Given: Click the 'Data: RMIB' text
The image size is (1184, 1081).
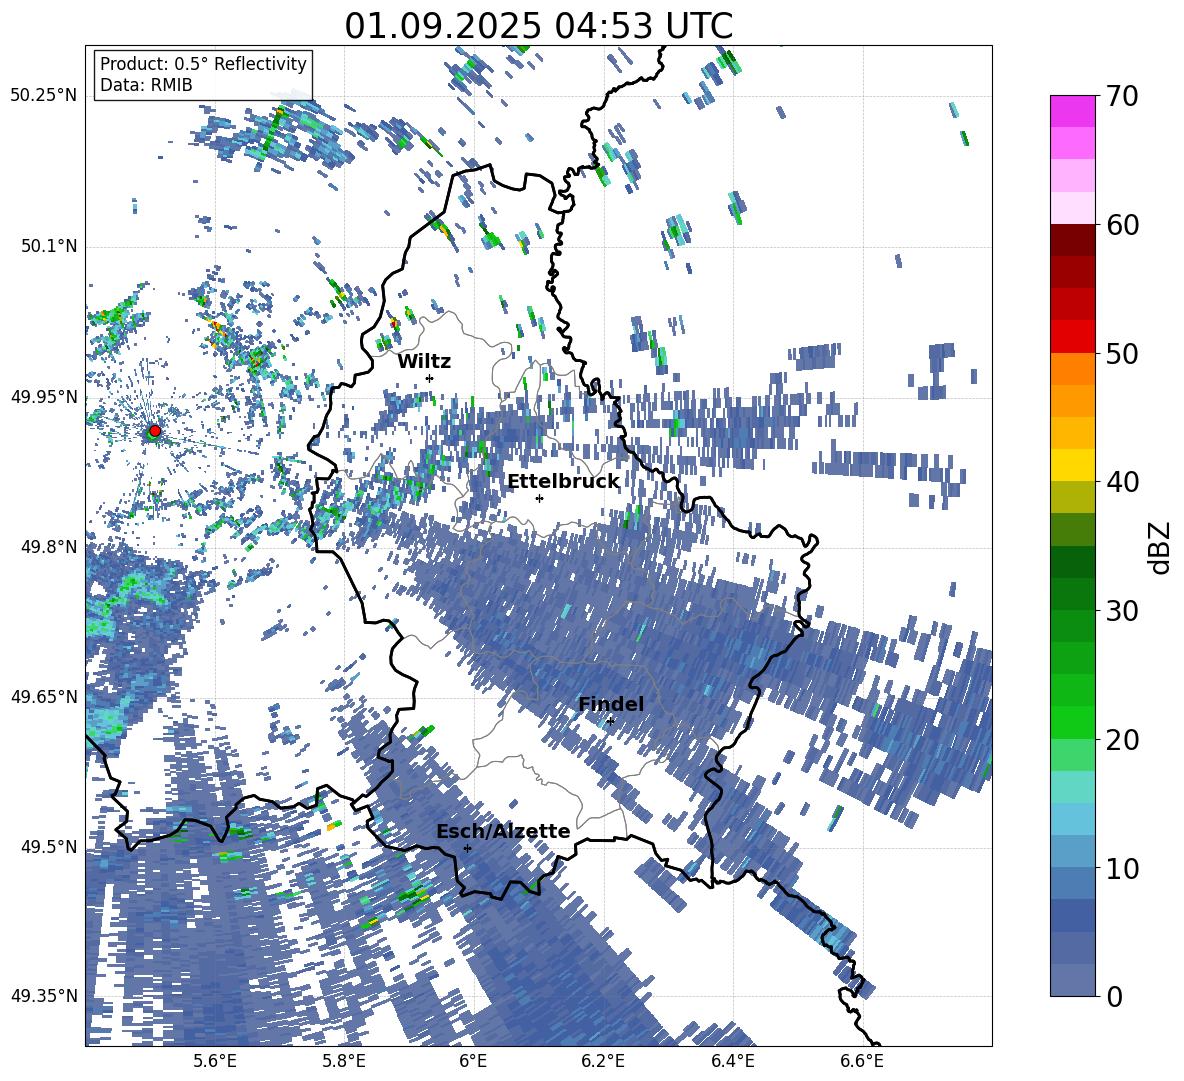Looking at the screenshot, I should (x=146, y=85).
